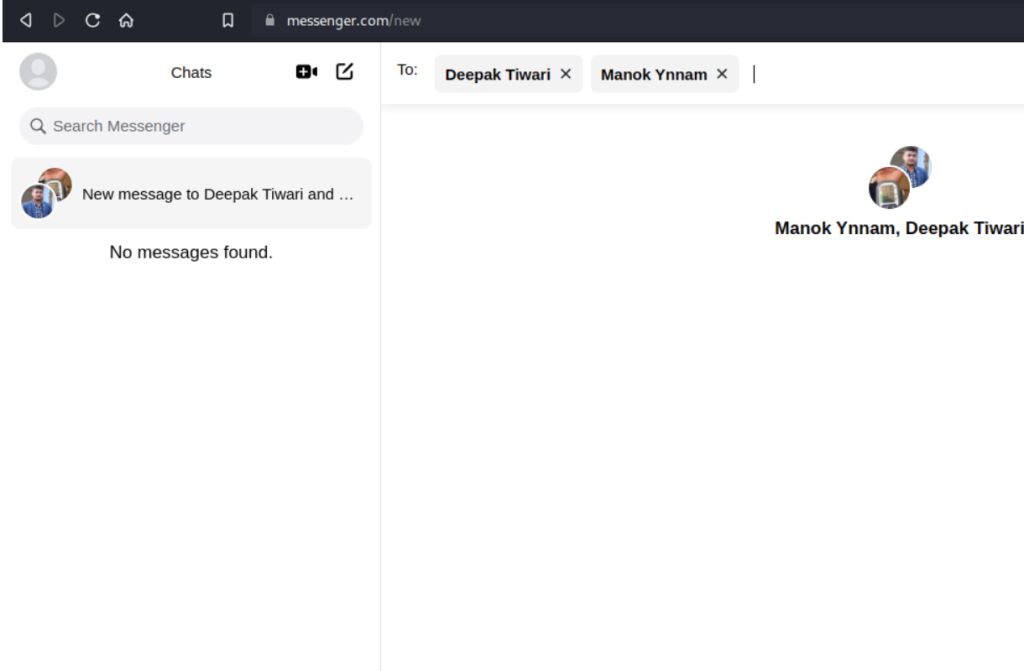Open your profile avatar menu
Screen dimensions: 1024x671
[38, 71]
